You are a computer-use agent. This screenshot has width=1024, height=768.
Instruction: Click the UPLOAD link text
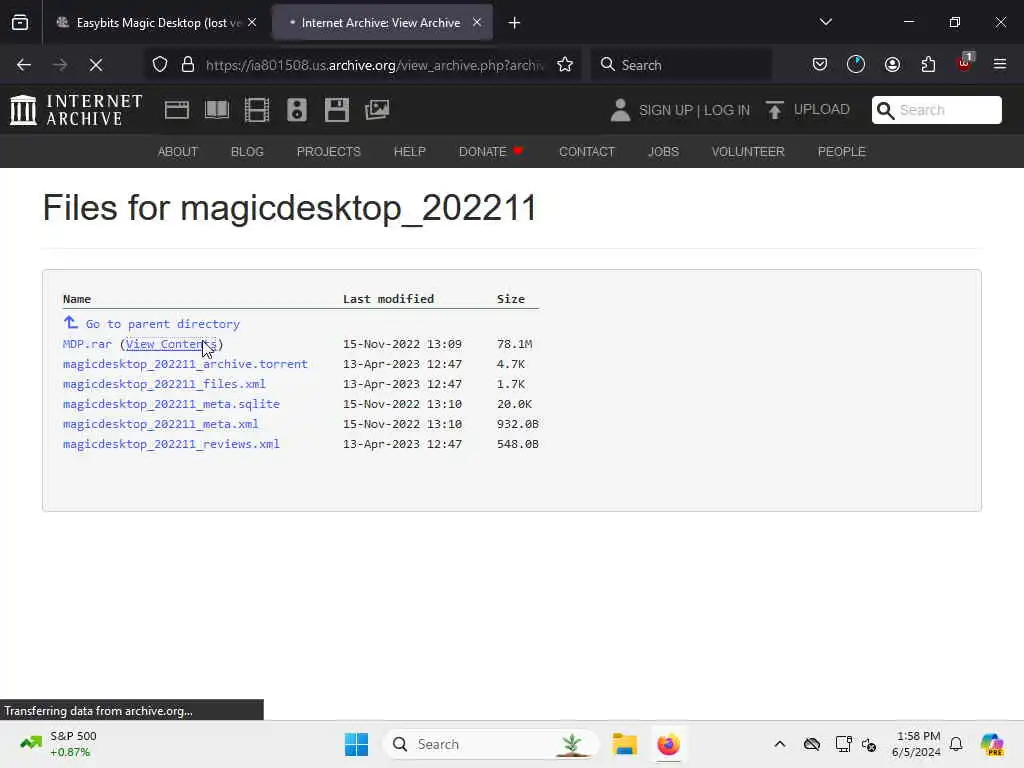pyautogui.click(x=822, y=110)
